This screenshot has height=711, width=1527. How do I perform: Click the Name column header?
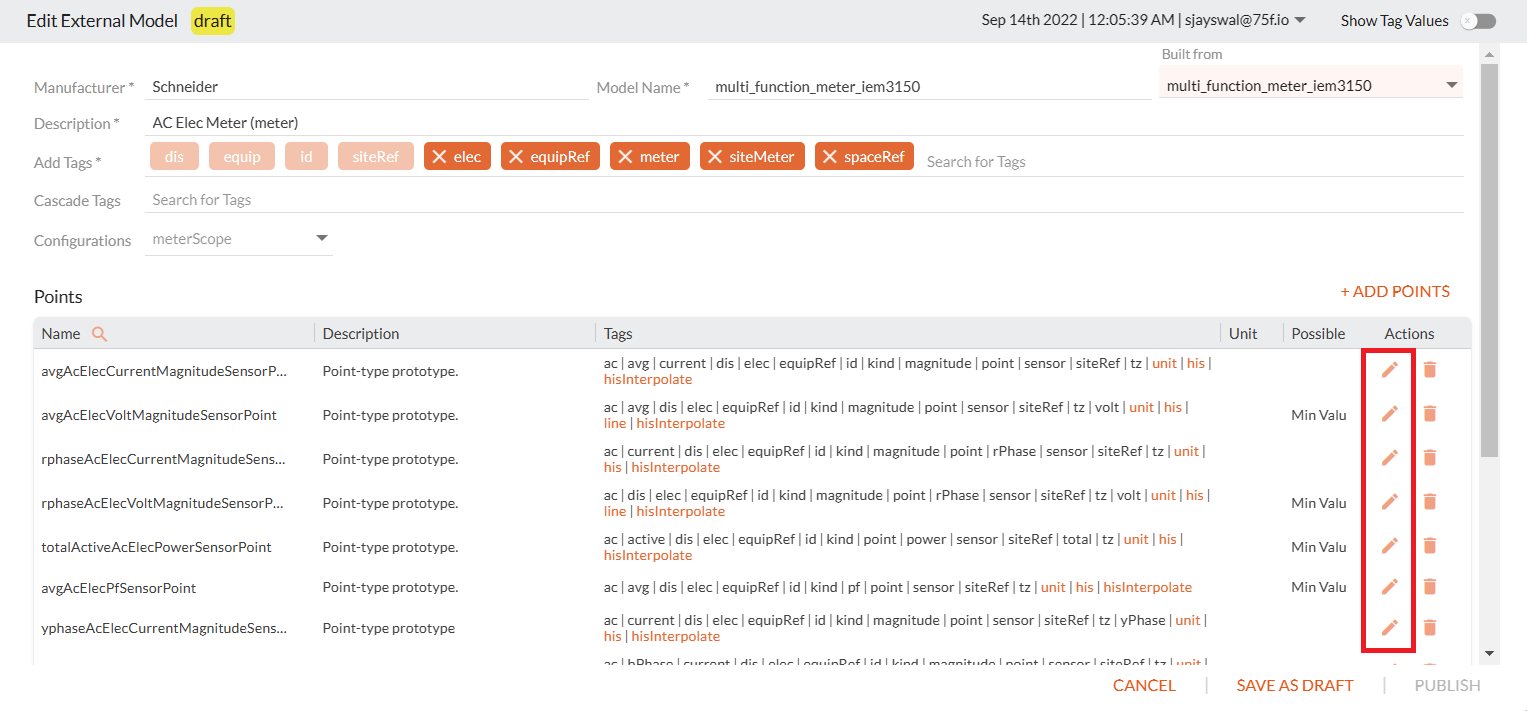tap(61, 334)
